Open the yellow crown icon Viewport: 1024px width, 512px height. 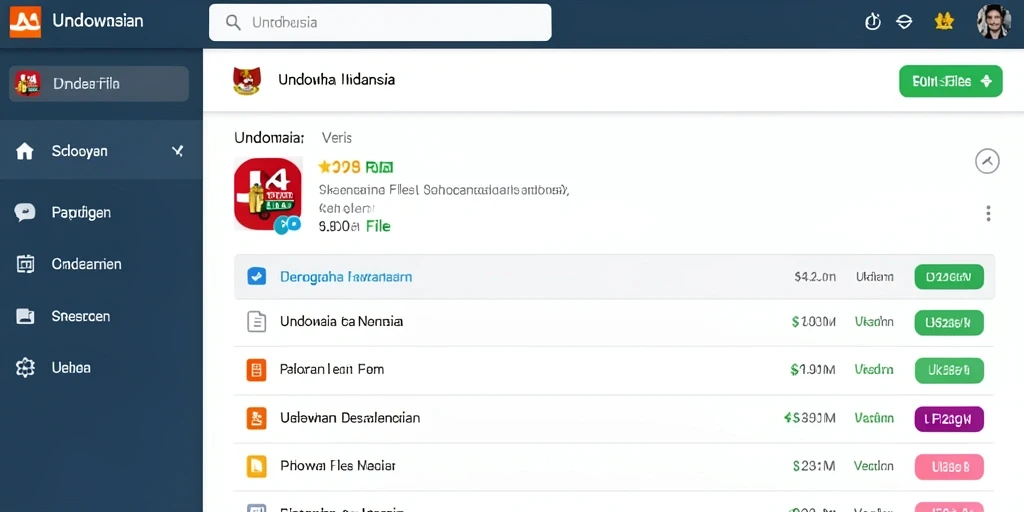click(x=944, y=22)
